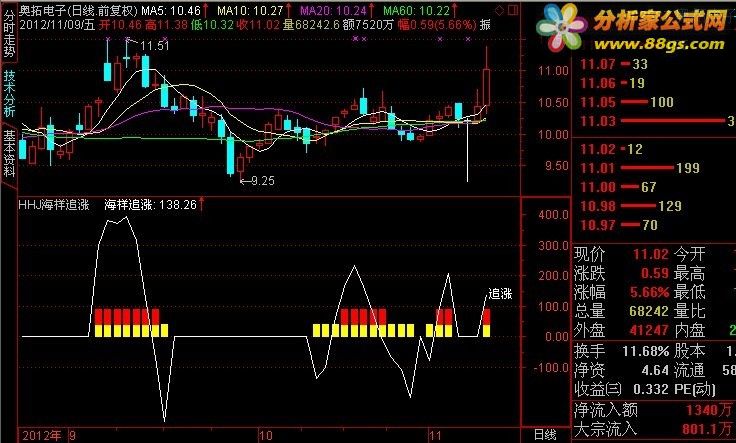Click the change value 幅0.59(5.66%)
736x443 pixels.
click(x=437, y=24)
